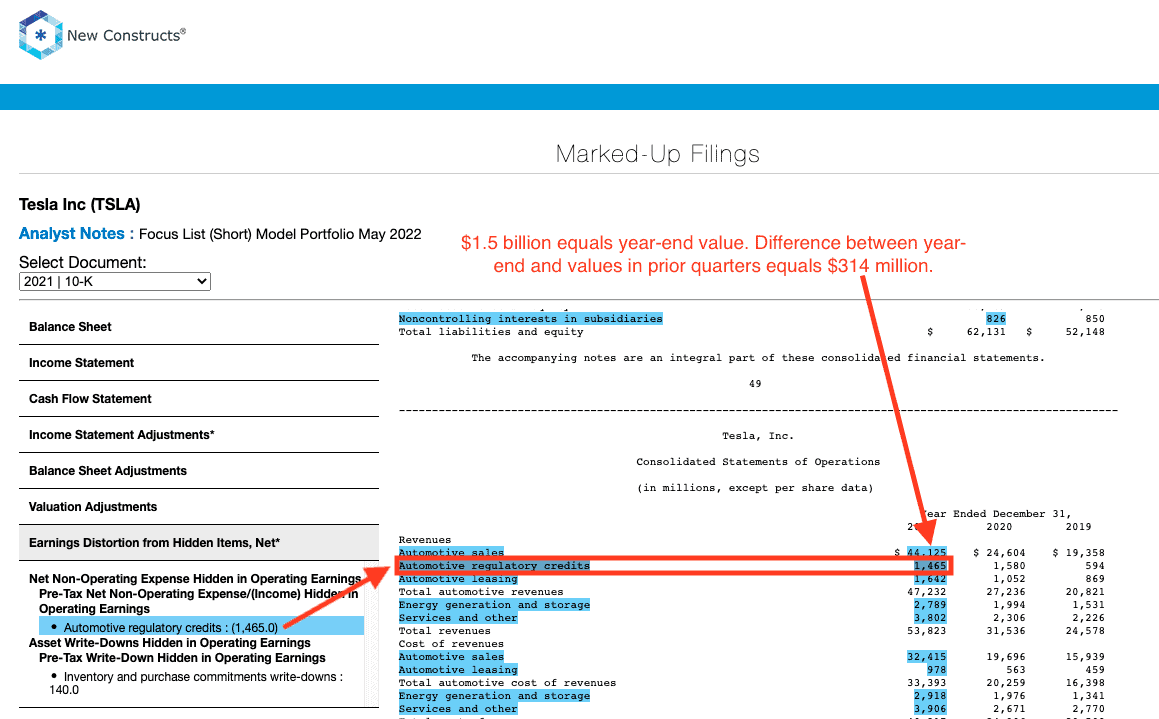Viewport: 1159px width, 719px height.
Task: Click highlighted Automotive sales under Revenues
Action: coord(451,553)
